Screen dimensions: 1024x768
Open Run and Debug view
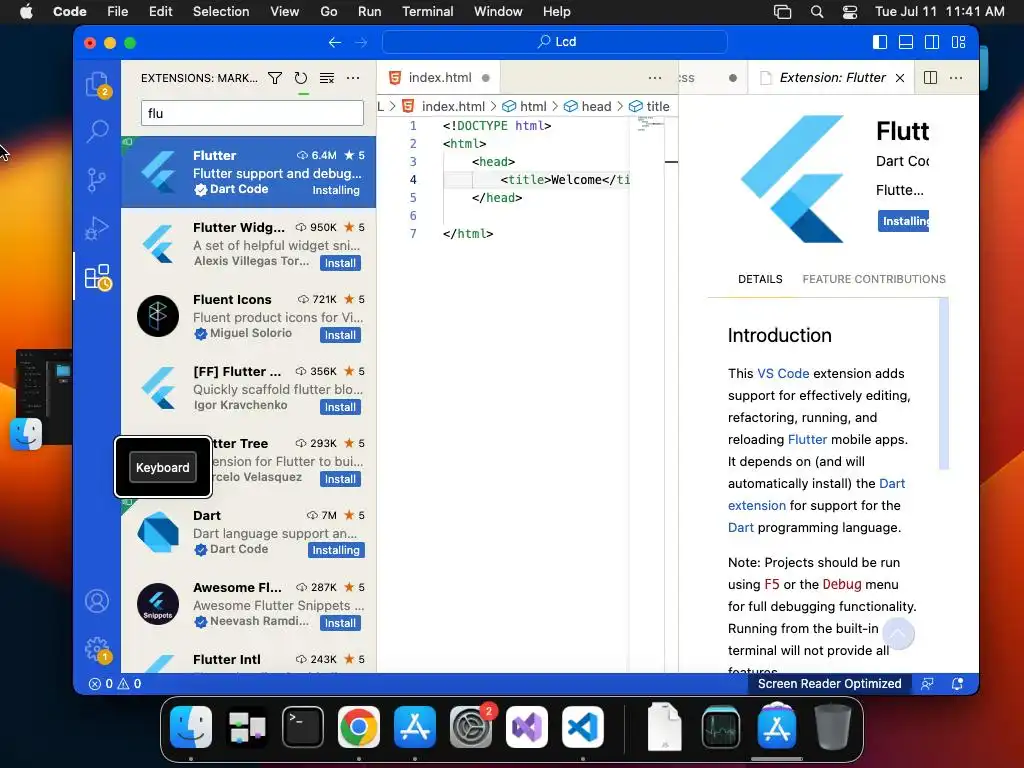click(97, 228)
